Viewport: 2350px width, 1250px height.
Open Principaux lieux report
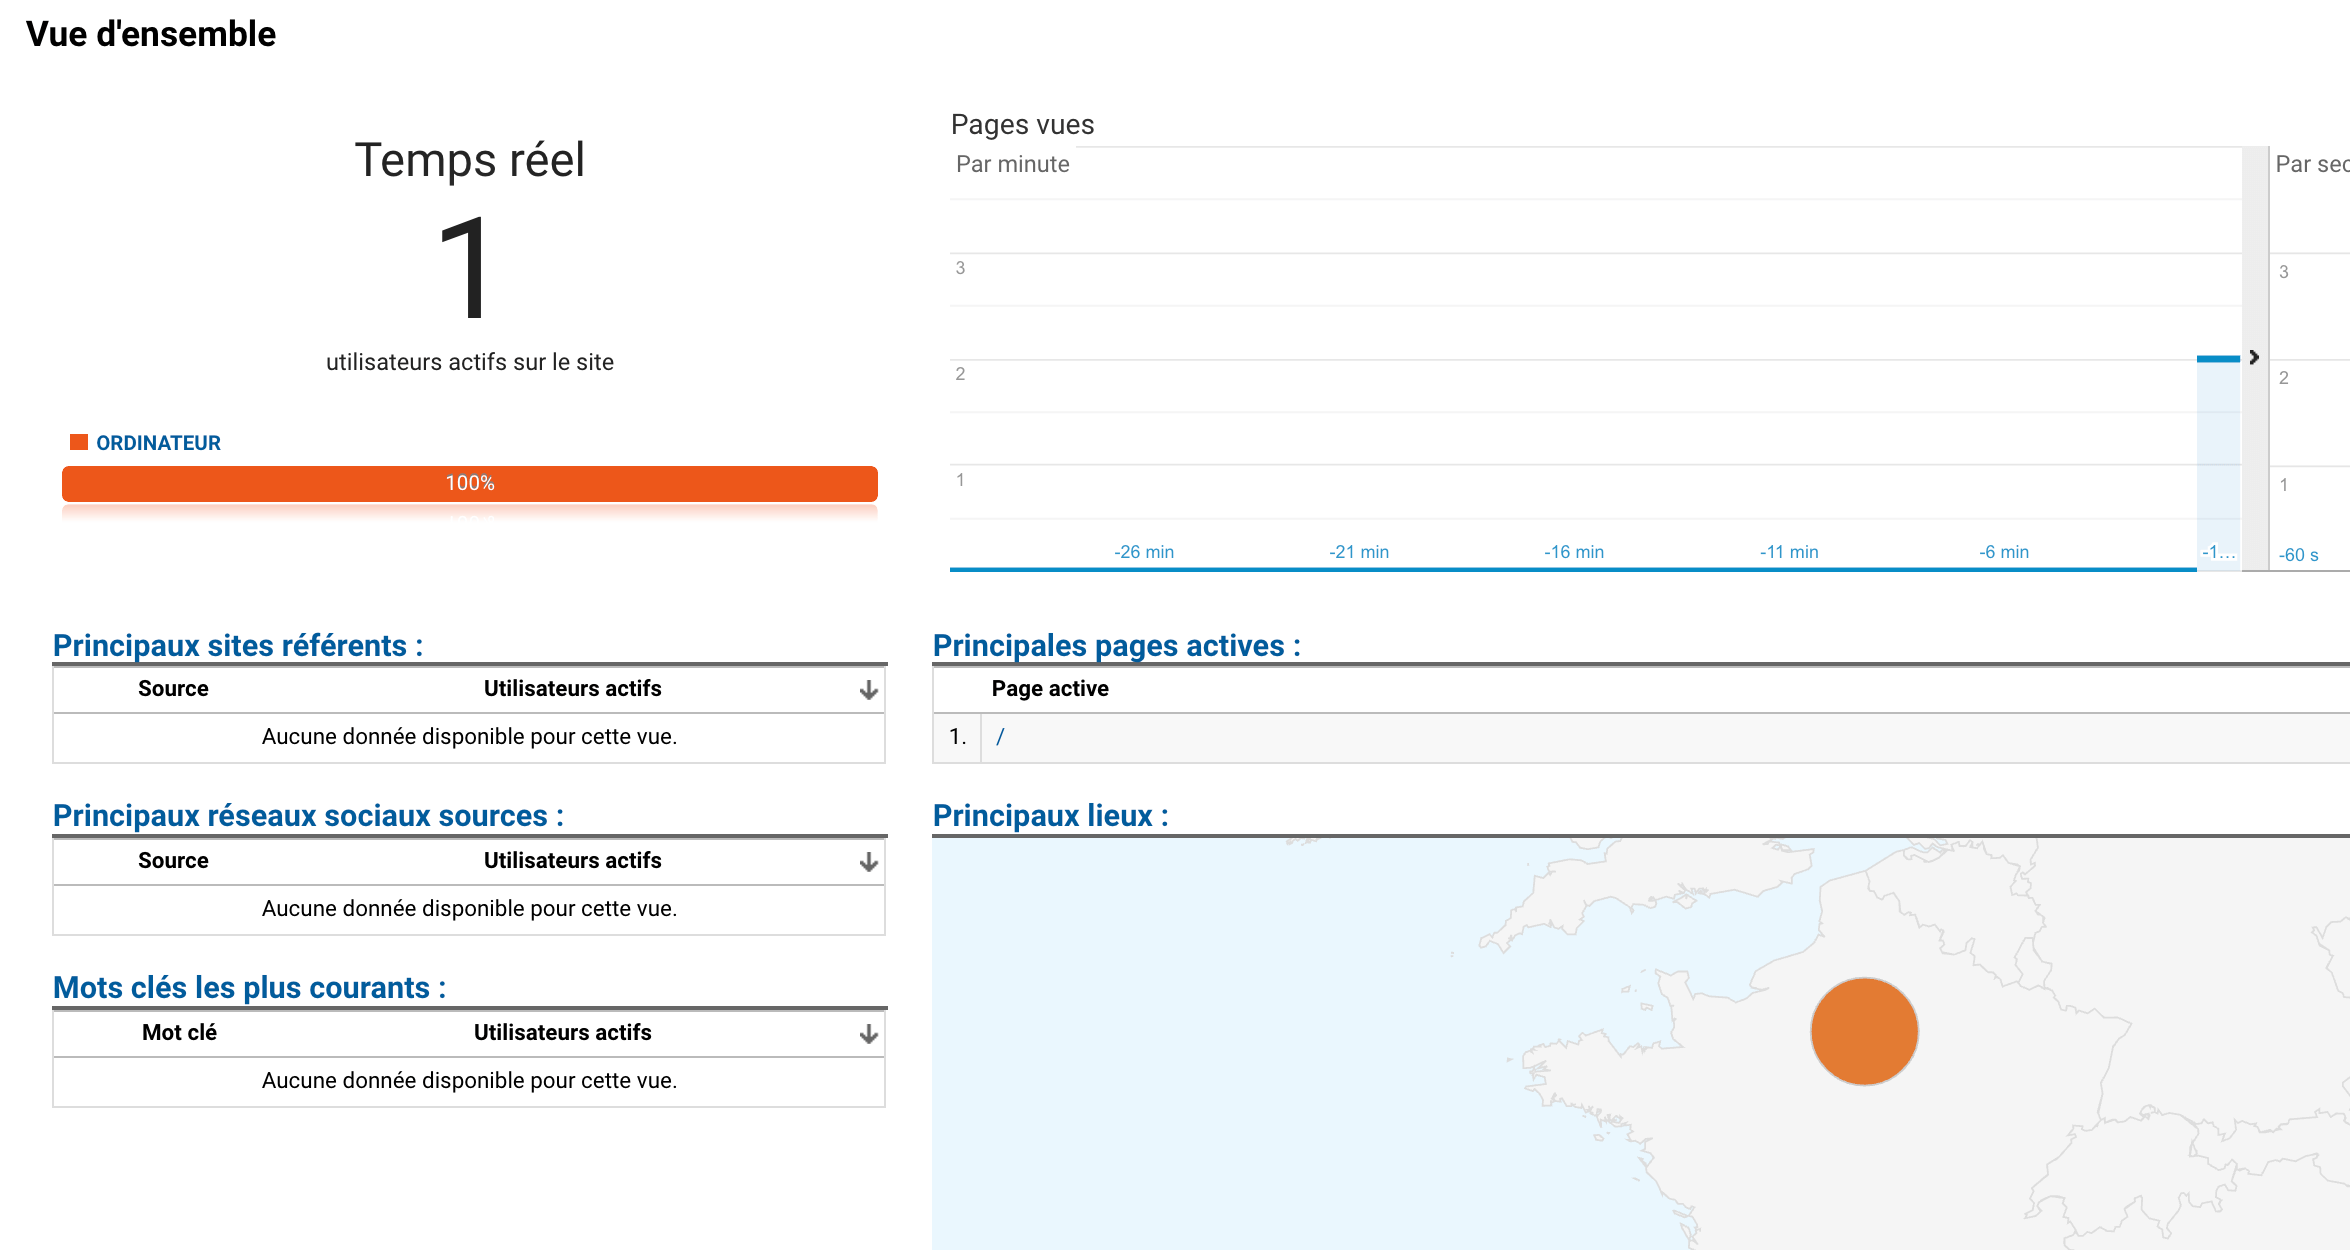pyautogui.click(x=1050, y=816)
